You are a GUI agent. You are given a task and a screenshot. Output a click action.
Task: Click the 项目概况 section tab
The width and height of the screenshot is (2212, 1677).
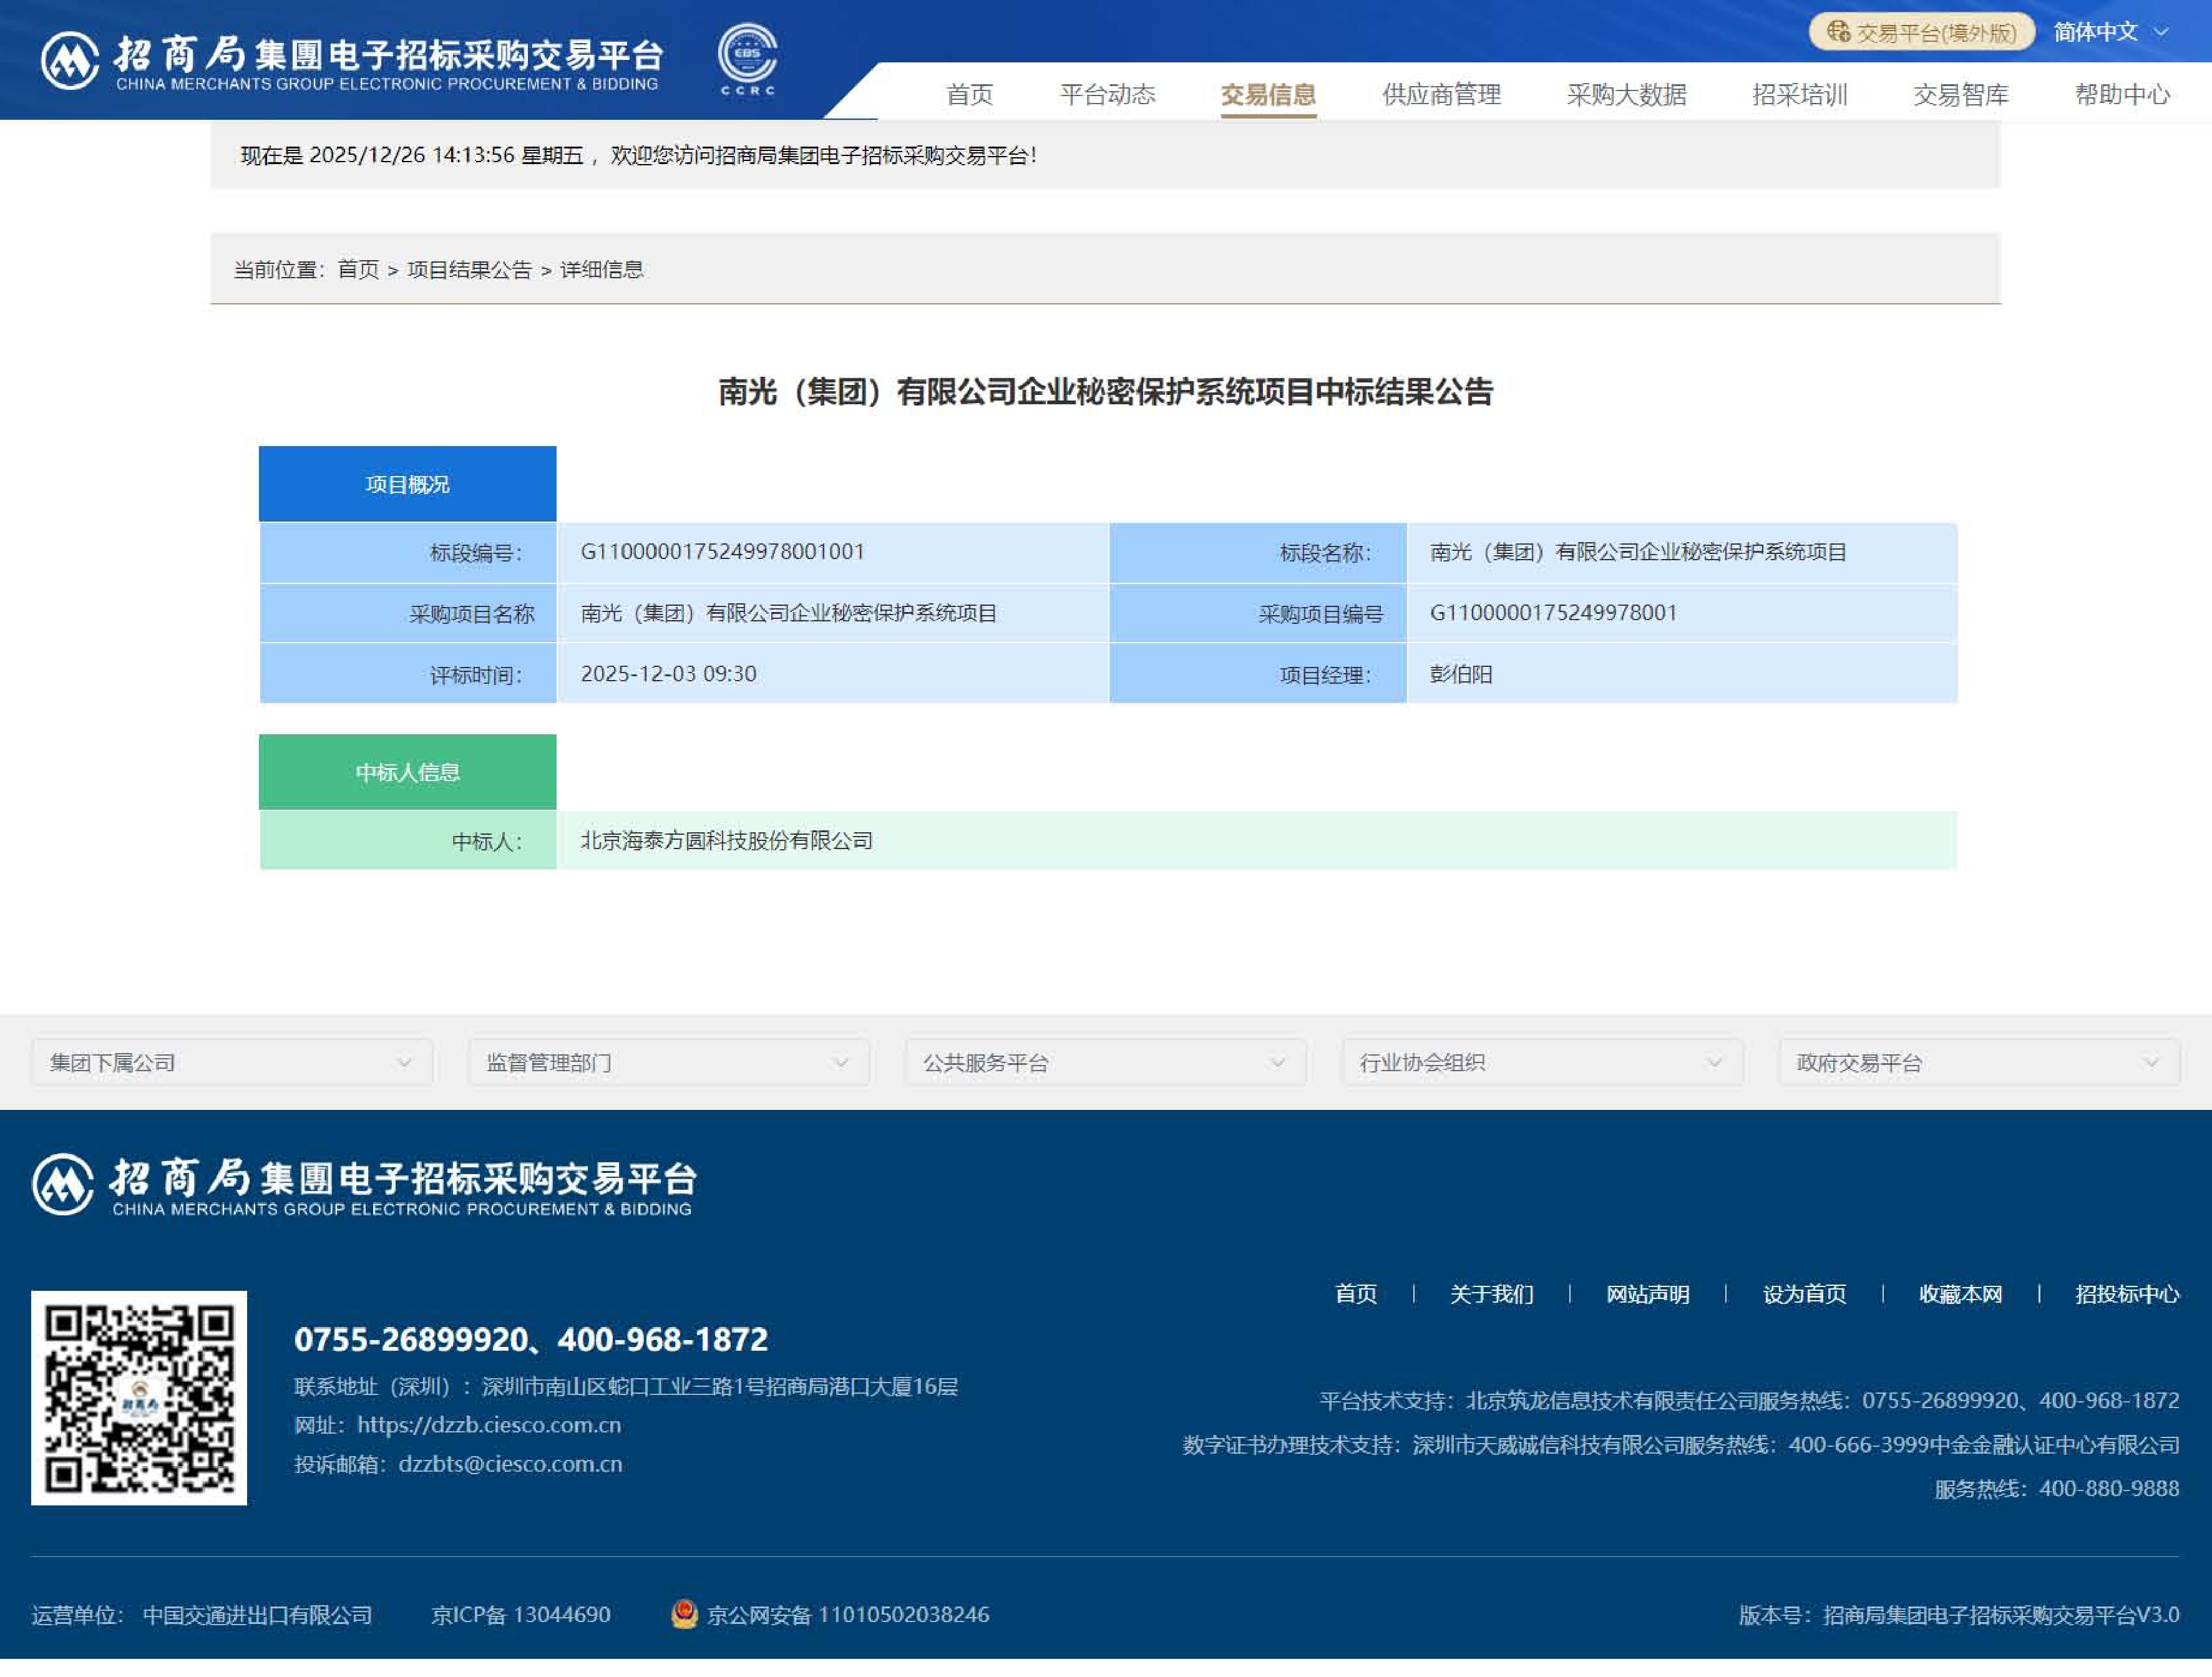407,484
